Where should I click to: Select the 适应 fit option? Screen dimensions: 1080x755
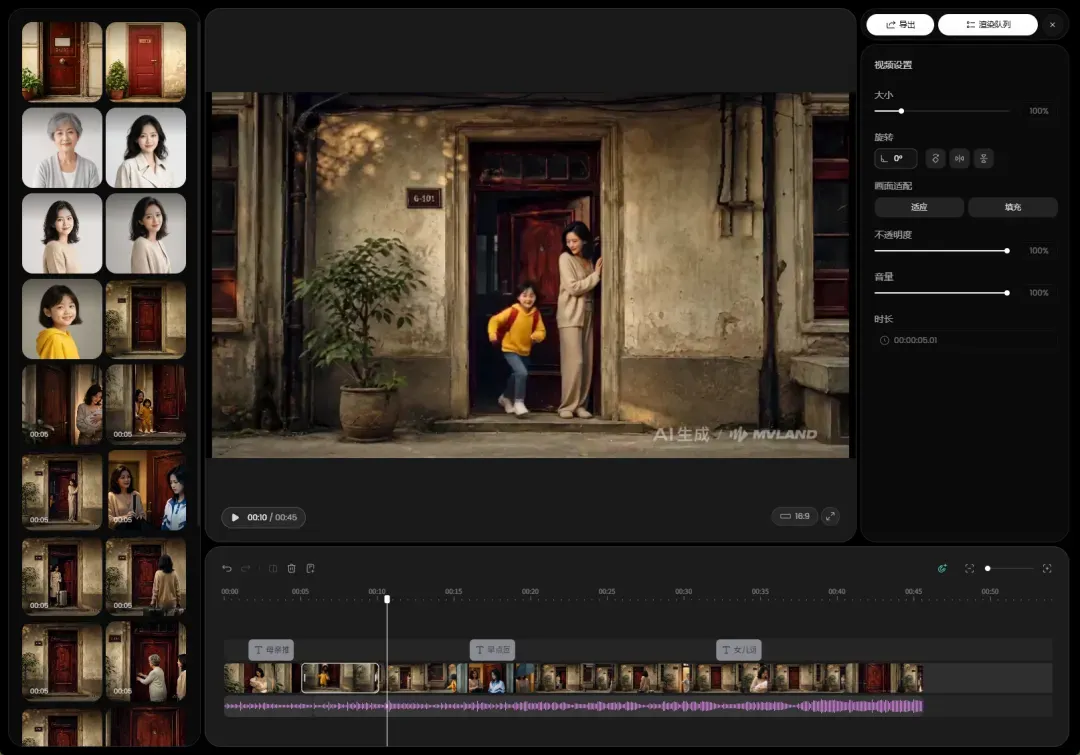click(919, 207)
